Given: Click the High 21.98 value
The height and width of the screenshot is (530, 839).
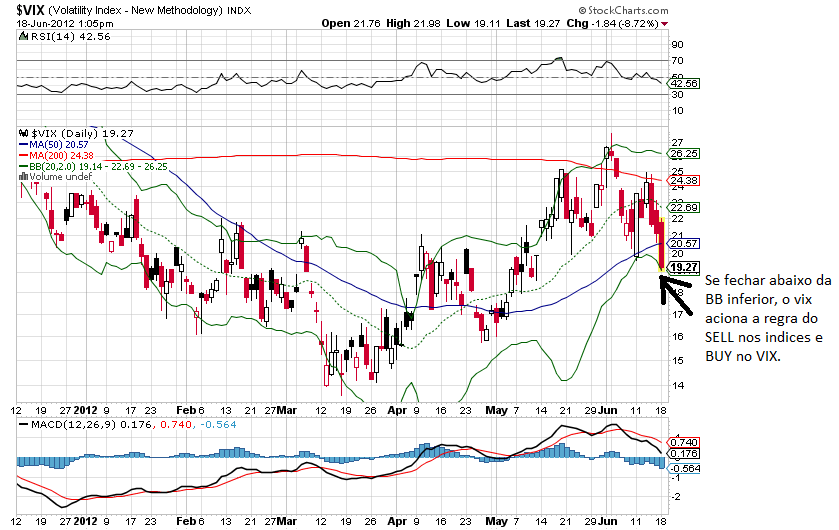Looking at the screenshot, I should (413, 24).
